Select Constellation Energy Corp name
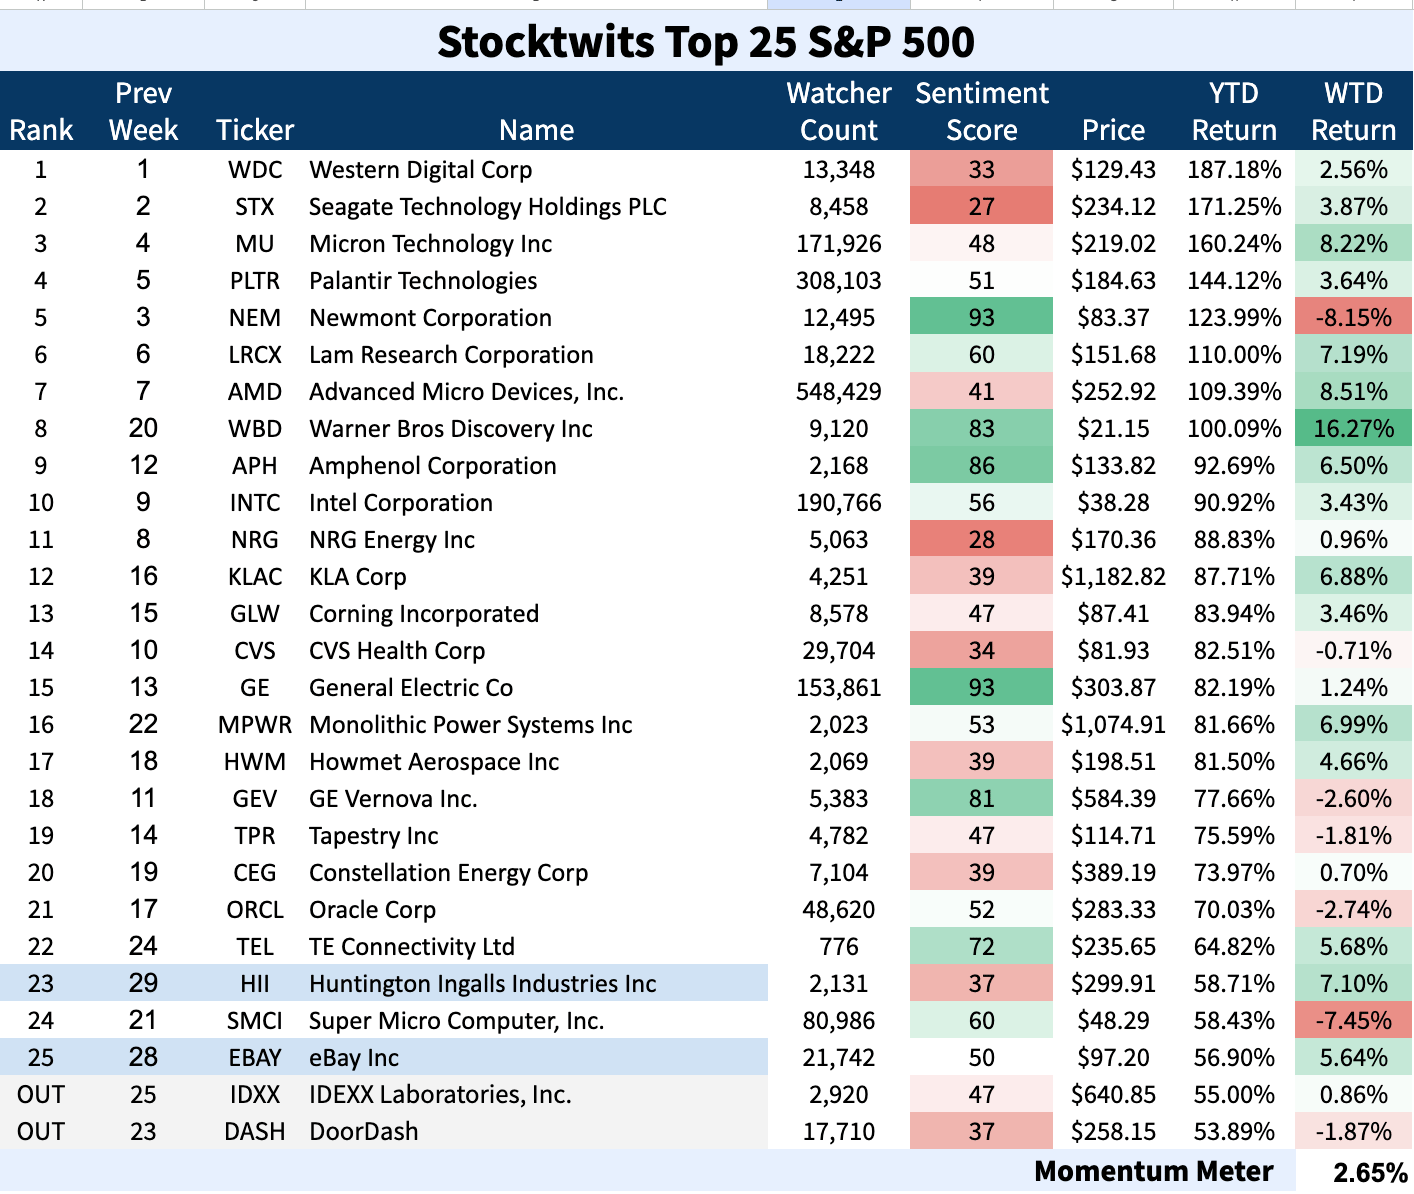The width and height of the screenshot is (1414, 1194). [448, 873]
